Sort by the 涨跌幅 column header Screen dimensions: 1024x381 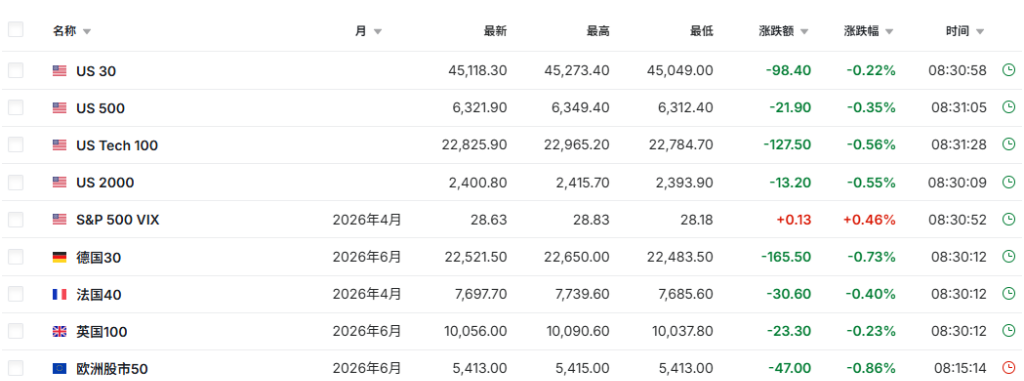point(869,31)
